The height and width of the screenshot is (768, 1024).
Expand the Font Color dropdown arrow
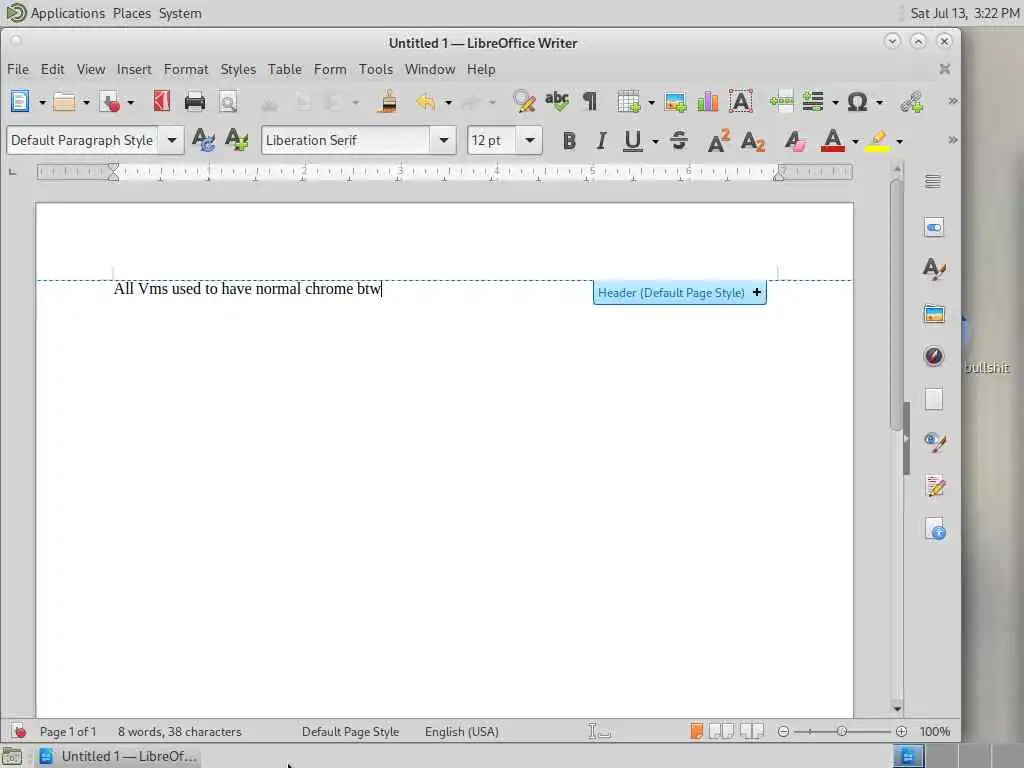(855, 141)
